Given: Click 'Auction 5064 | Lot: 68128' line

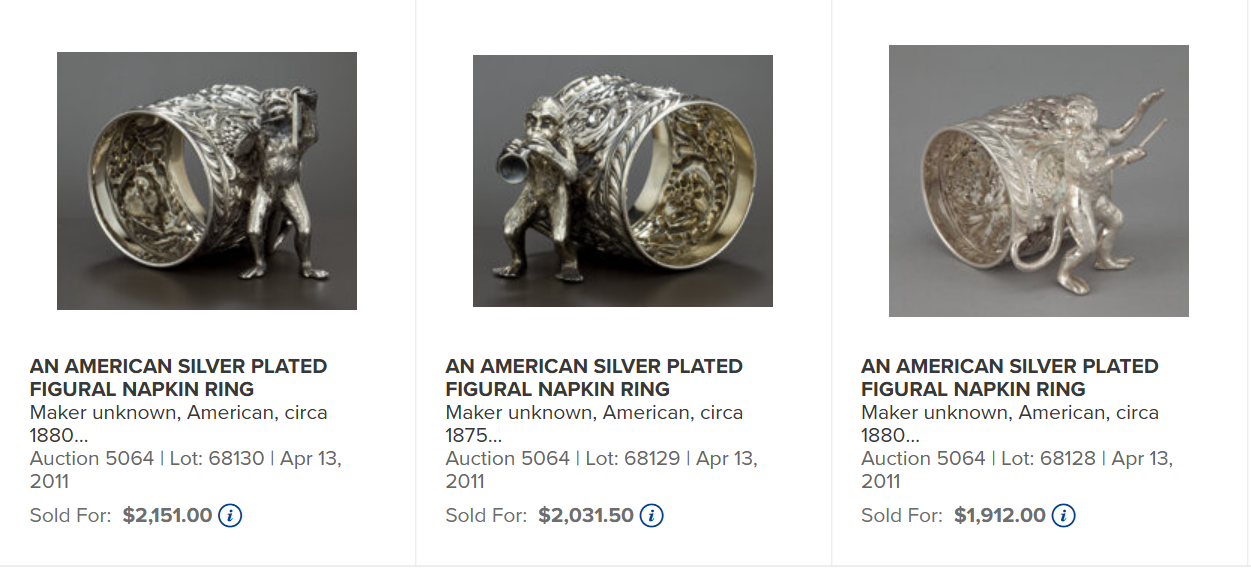Looking at the screenshot, I should [x=980, y=459].
